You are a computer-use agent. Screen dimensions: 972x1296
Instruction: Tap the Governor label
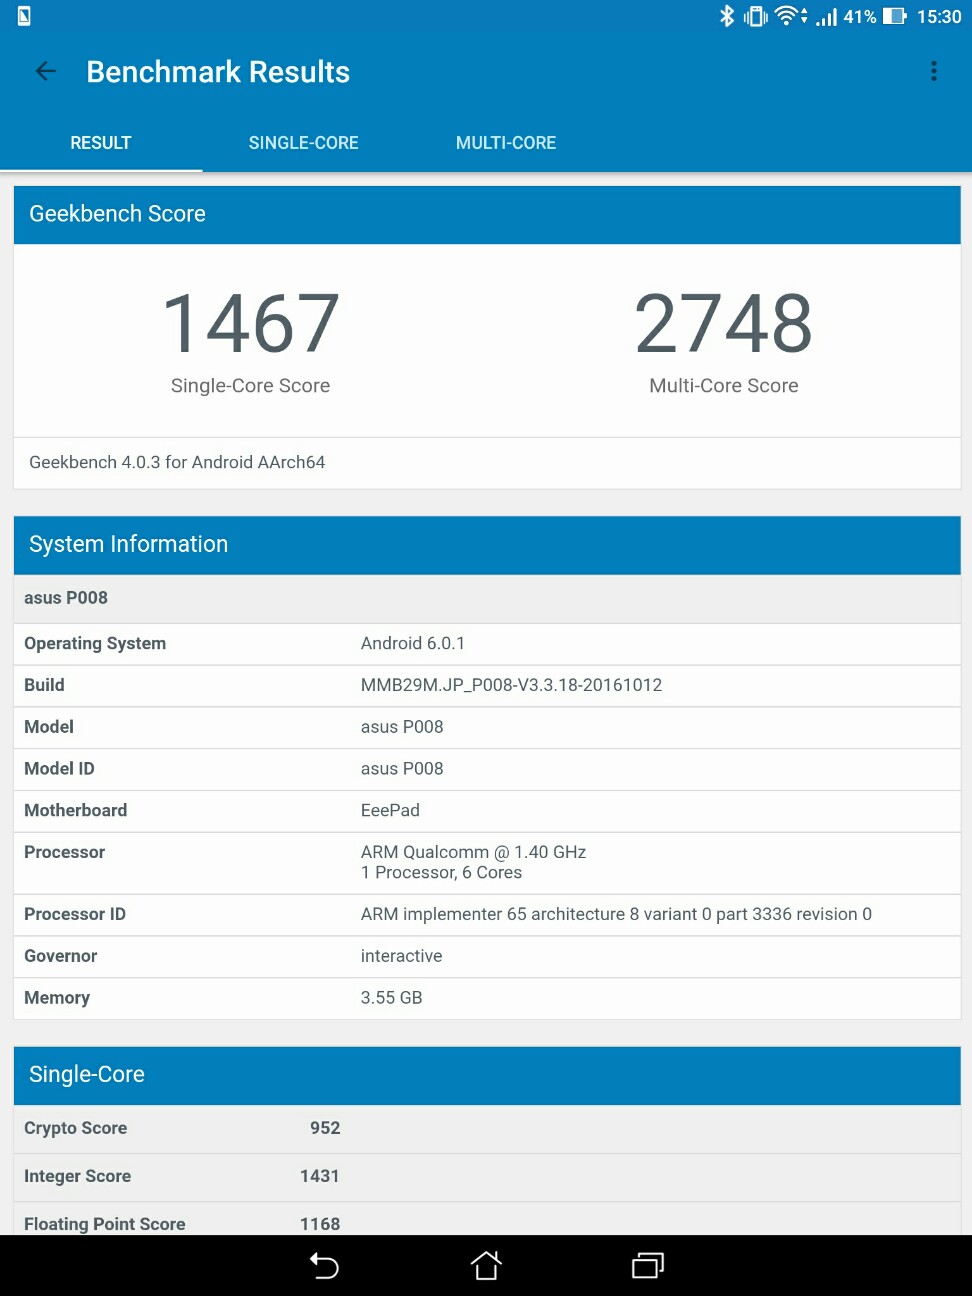(61, 956)
